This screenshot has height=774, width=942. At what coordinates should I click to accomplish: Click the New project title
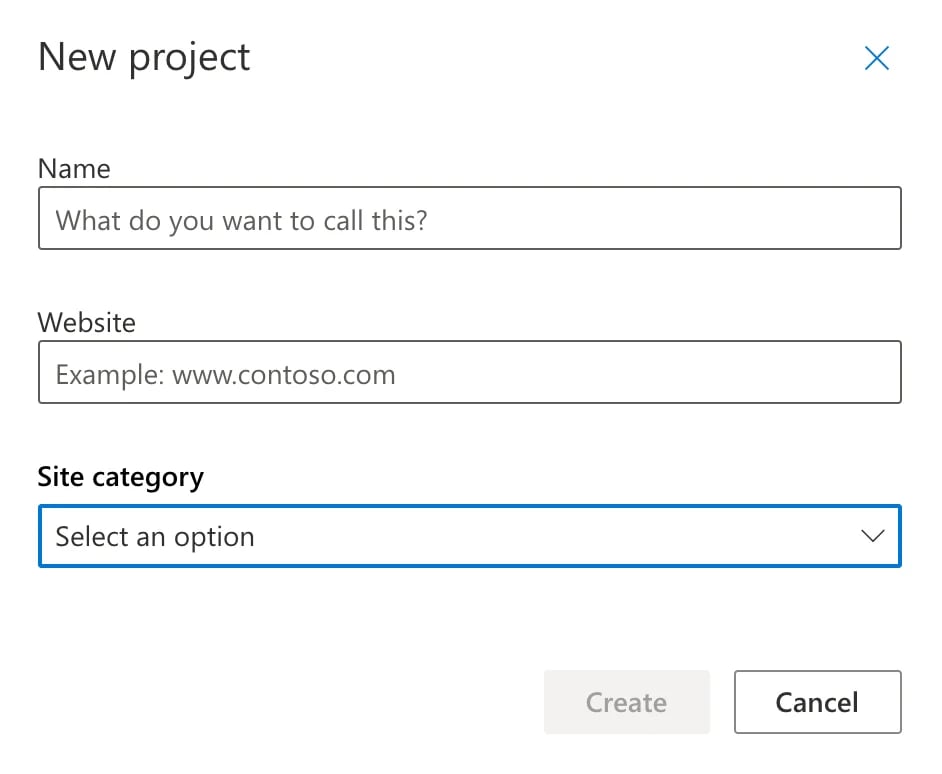click(143, 58)
